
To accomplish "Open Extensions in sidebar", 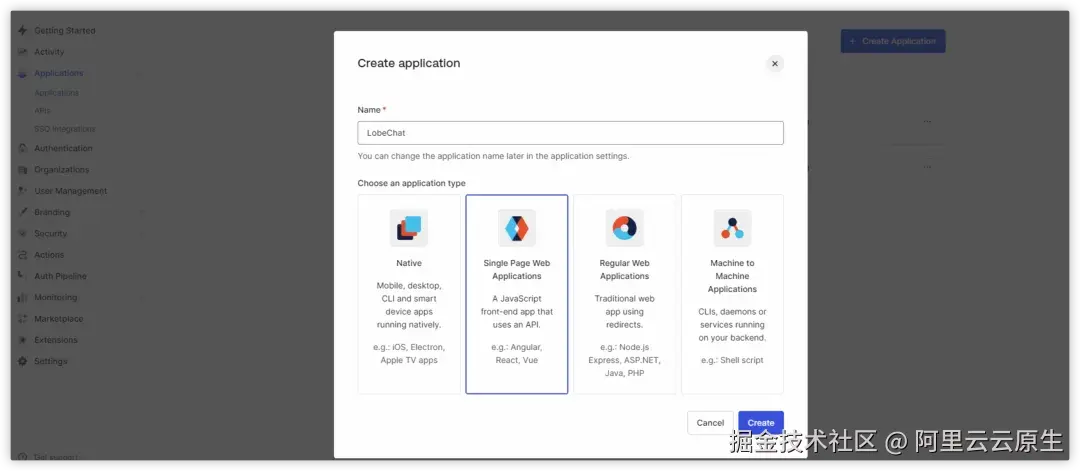I will tap(56, 339).
